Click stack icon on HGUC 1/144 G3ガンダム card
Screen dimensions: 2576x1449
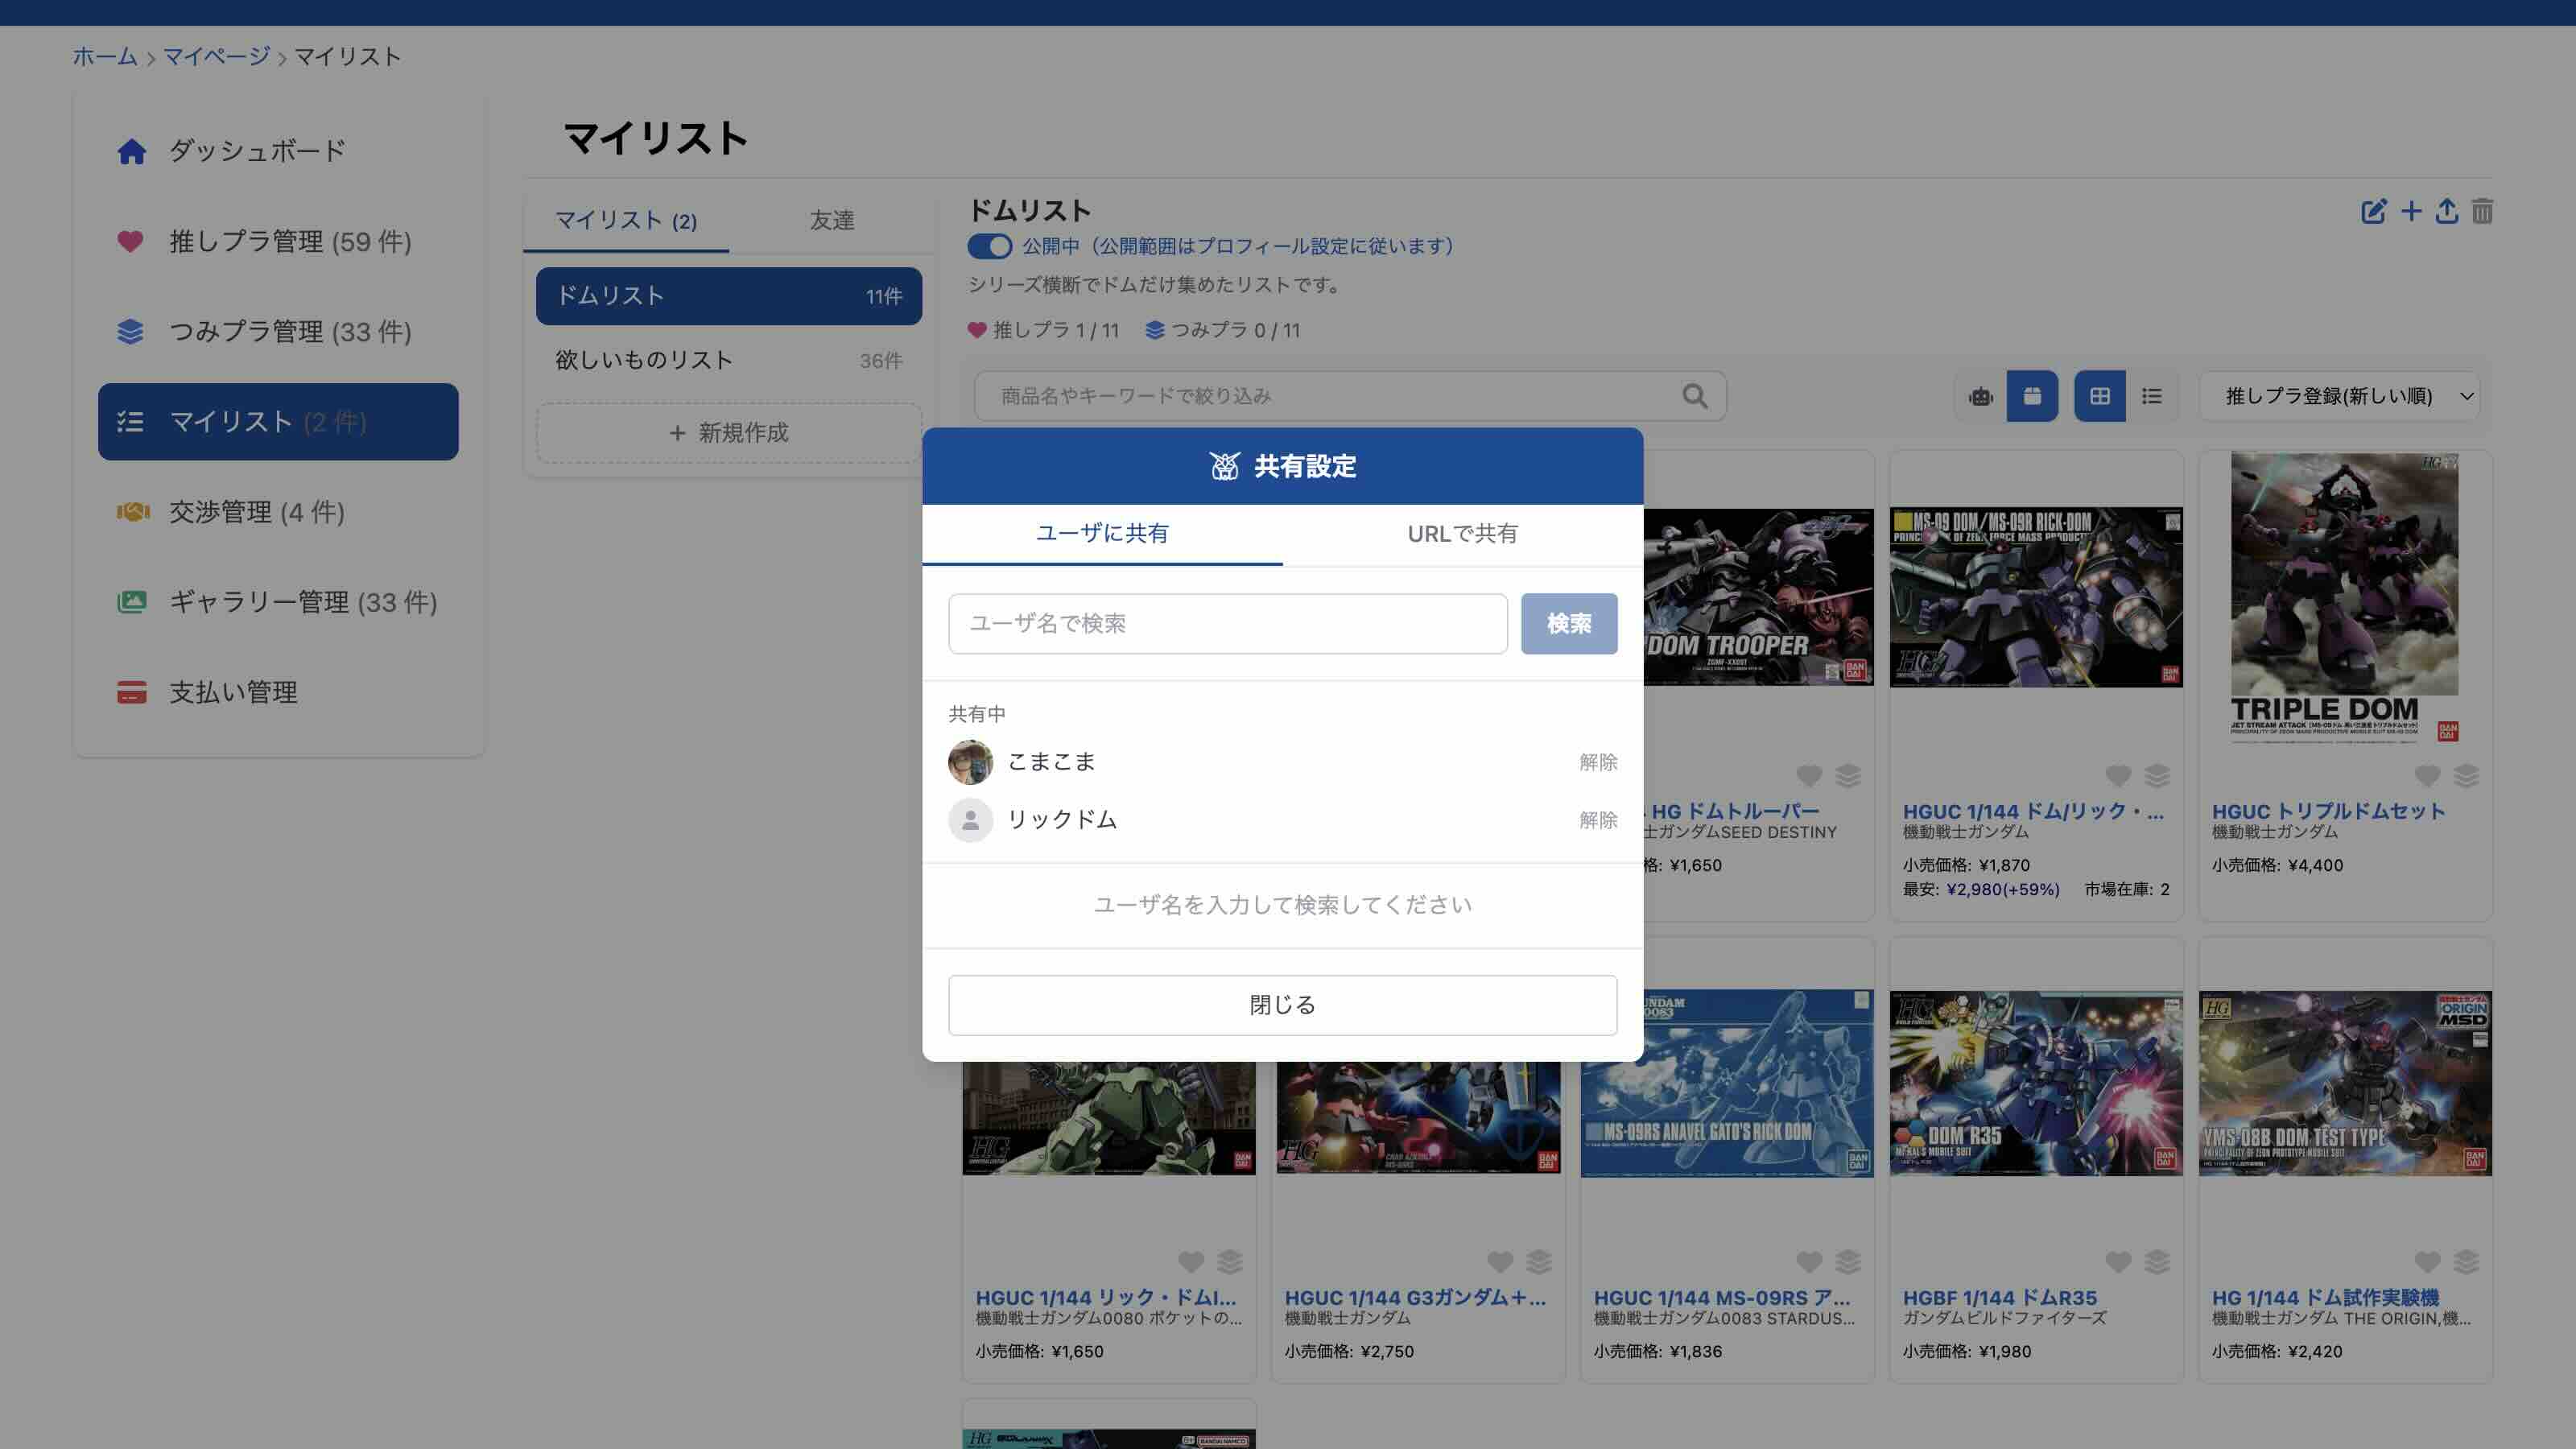[x=1539, y=1262]
